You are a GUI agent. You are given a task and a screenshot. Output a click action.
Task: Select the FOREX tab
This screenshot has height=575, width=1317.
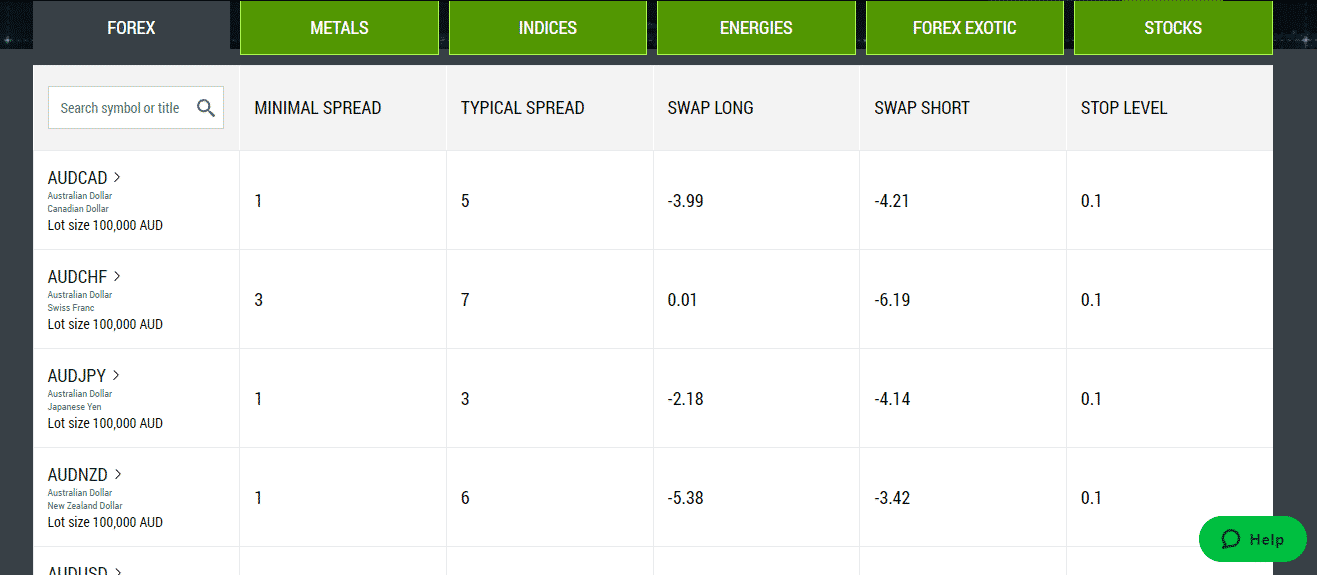click(131, 28)
